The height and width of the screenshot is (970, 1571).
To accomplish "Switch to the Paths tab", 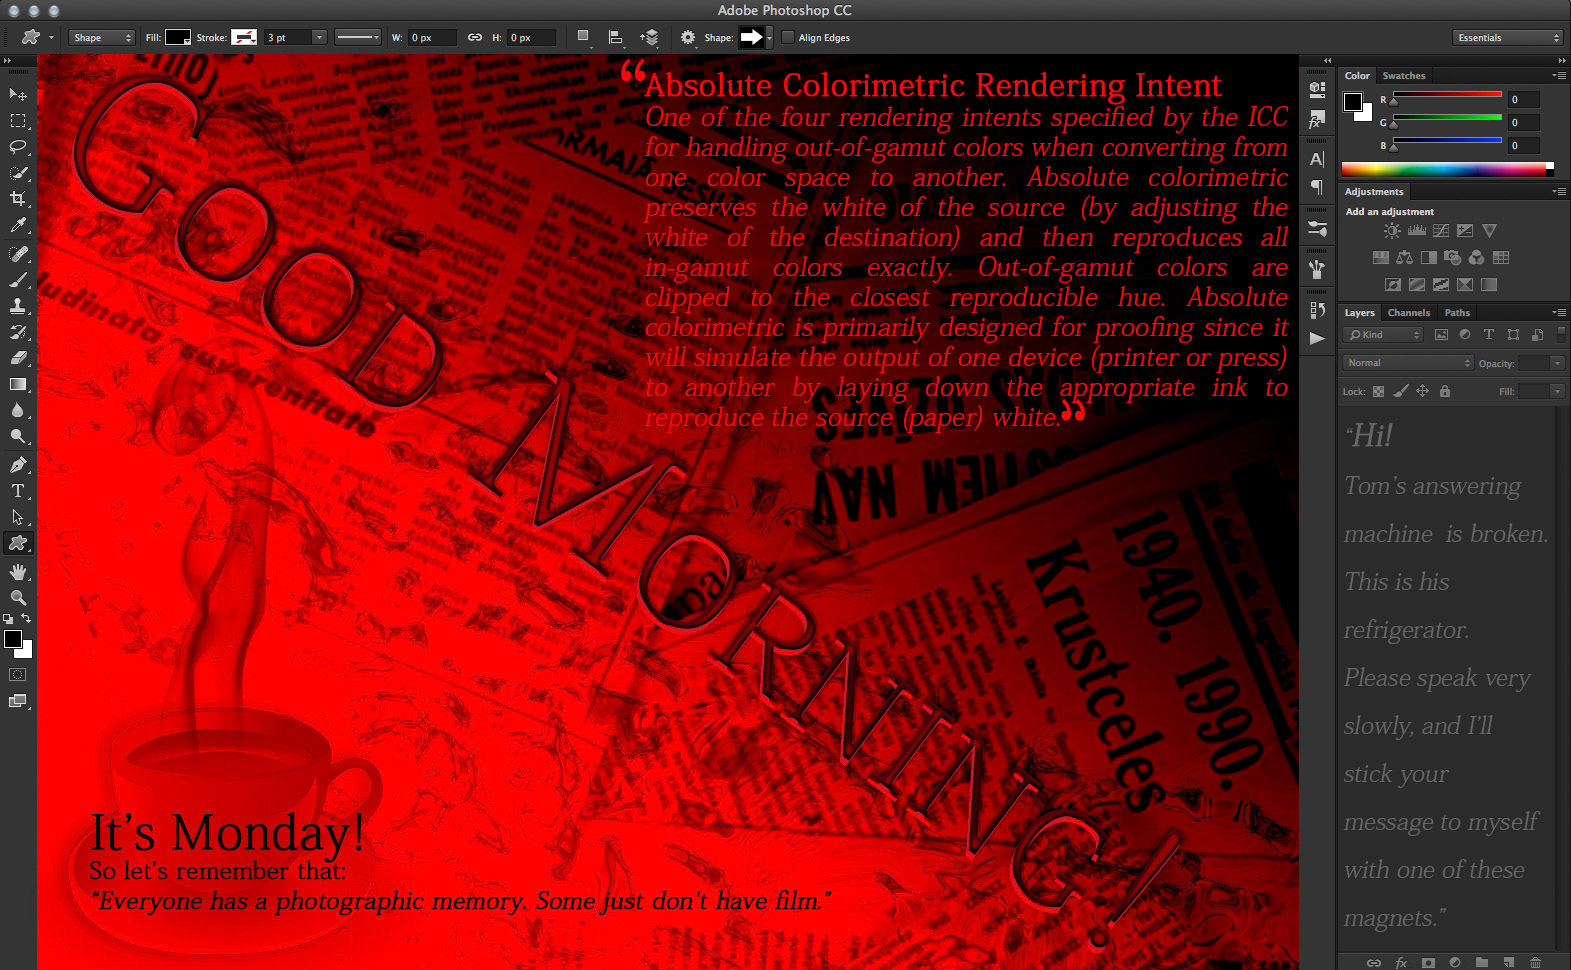I will (x=1457, y=313).
